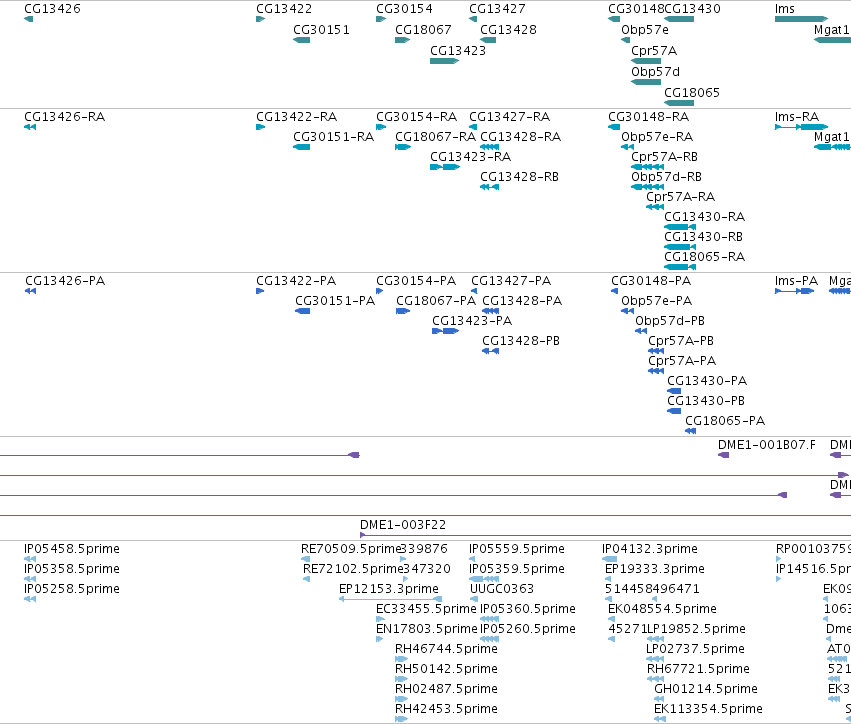The width and height of the screenshot is (851, 724).
Task: Select the CG30154 gene label
Action: (404, 9)
